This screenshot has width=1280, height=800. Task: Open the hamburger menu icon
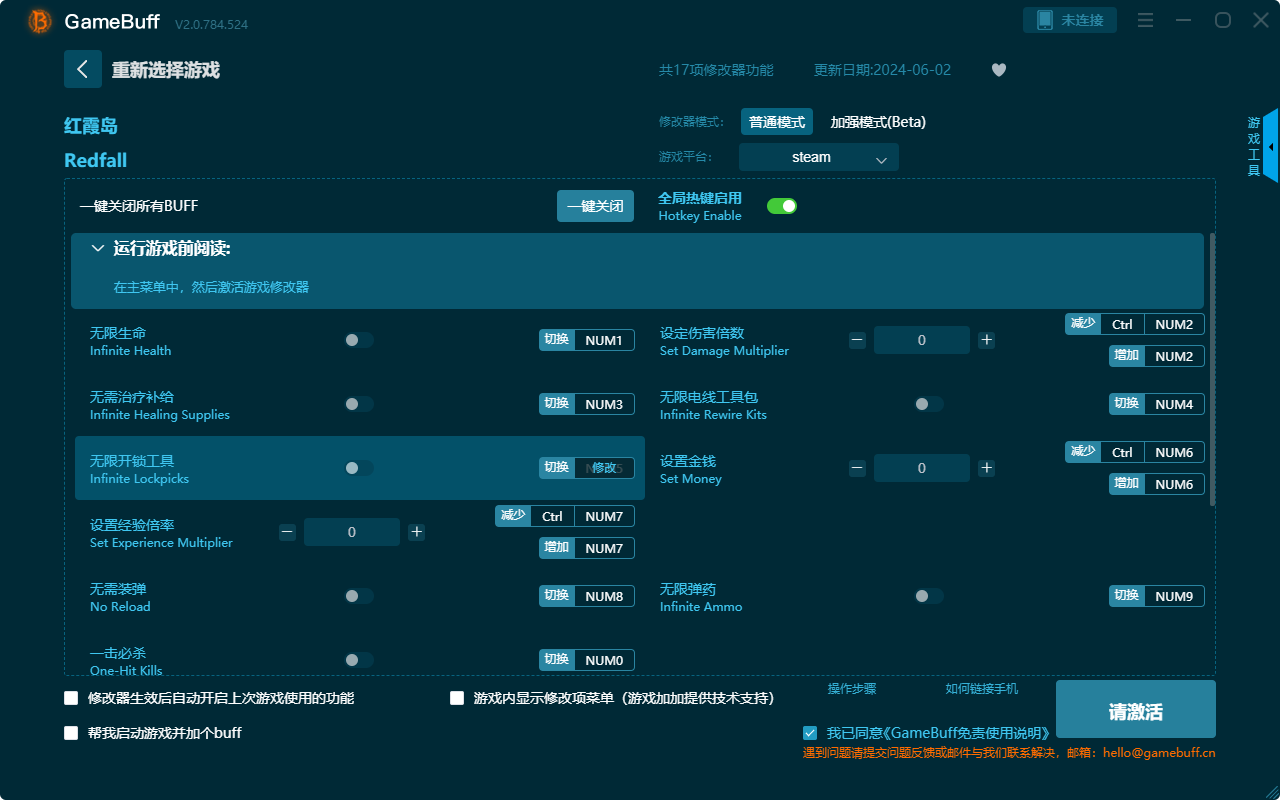1146,20
